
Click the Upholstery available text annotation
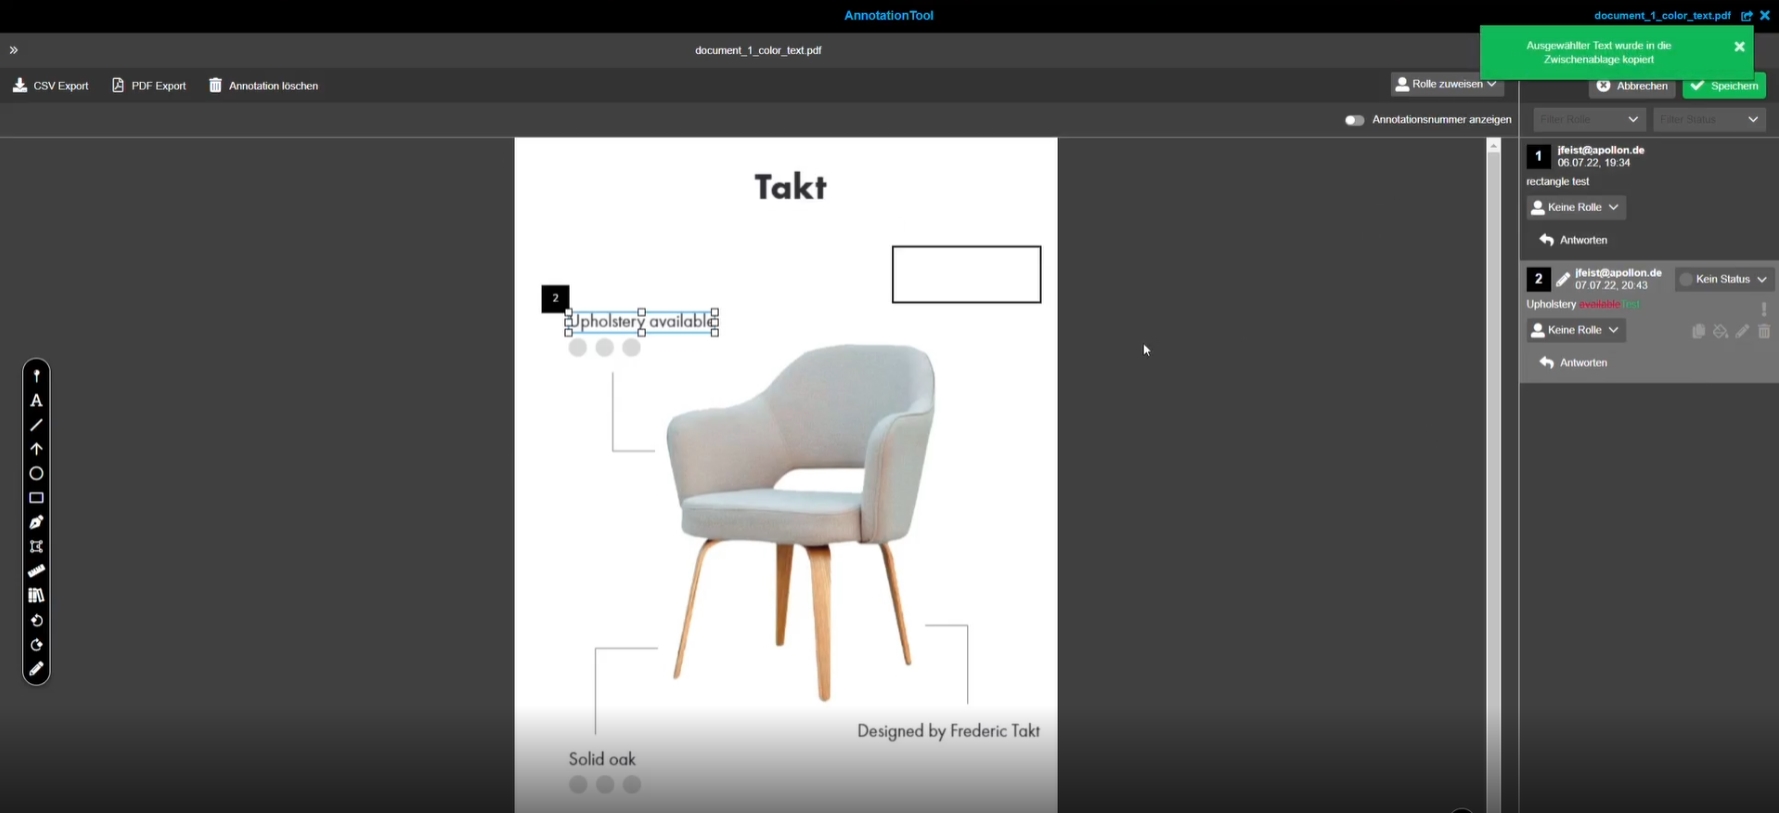tap(642, 322)
